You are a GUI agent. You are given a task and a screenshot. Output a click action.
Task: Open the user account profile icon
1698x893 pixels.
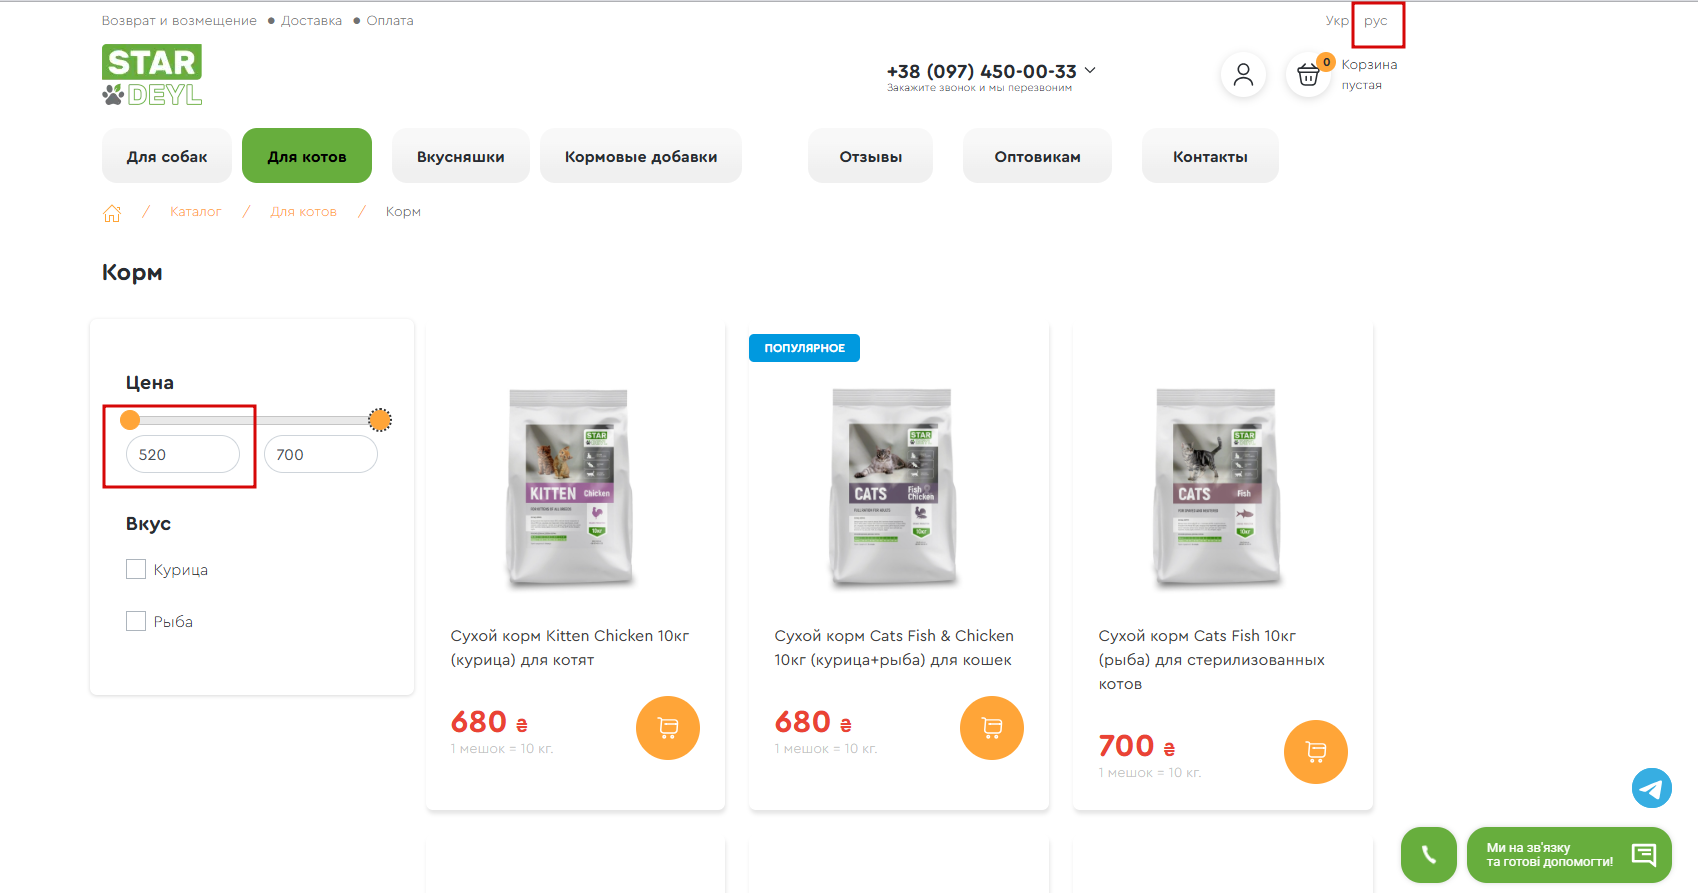[1243, 74]
